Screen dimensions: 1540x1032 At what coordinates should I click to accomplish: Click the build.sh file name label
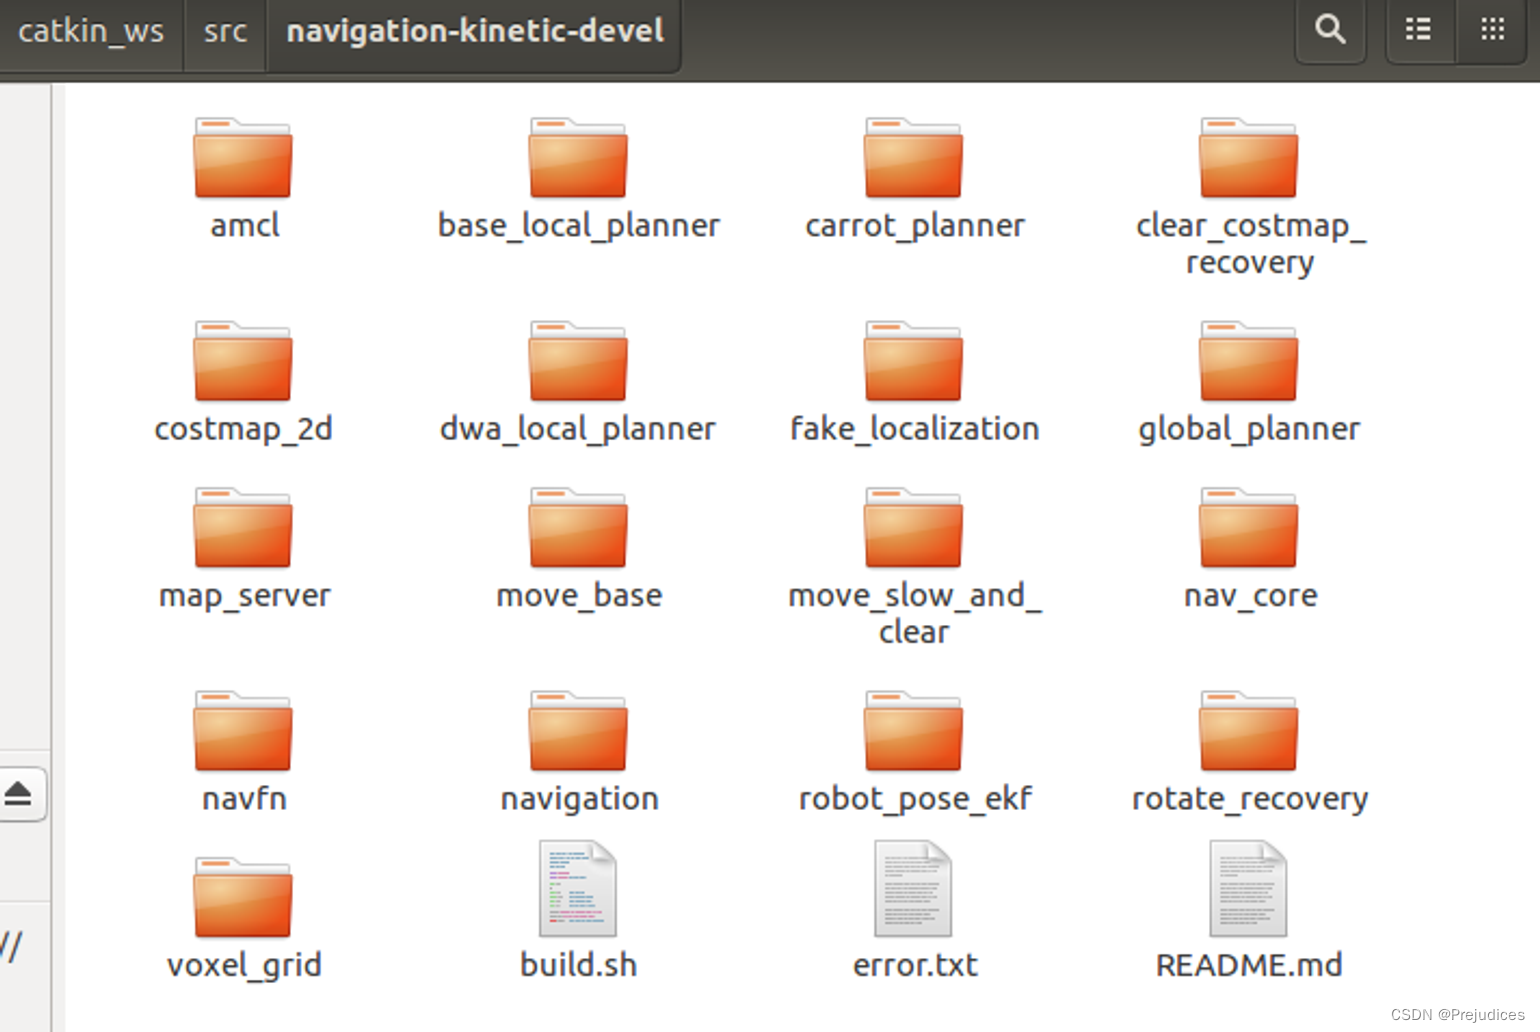[x=578, y=965]
